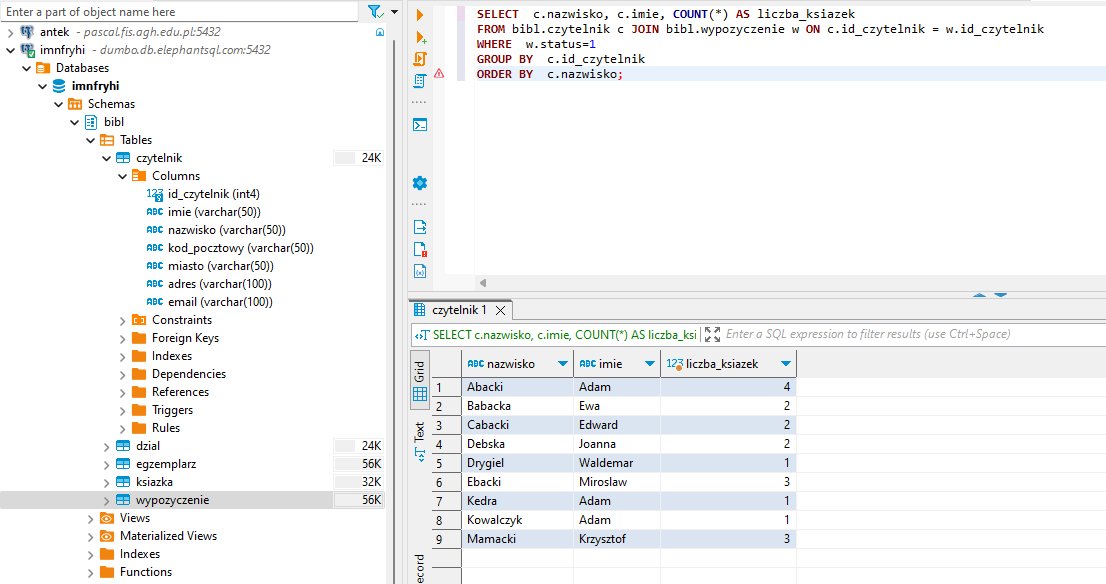
Task: Open the blue gear settings icon
Action: click(420, 183)
